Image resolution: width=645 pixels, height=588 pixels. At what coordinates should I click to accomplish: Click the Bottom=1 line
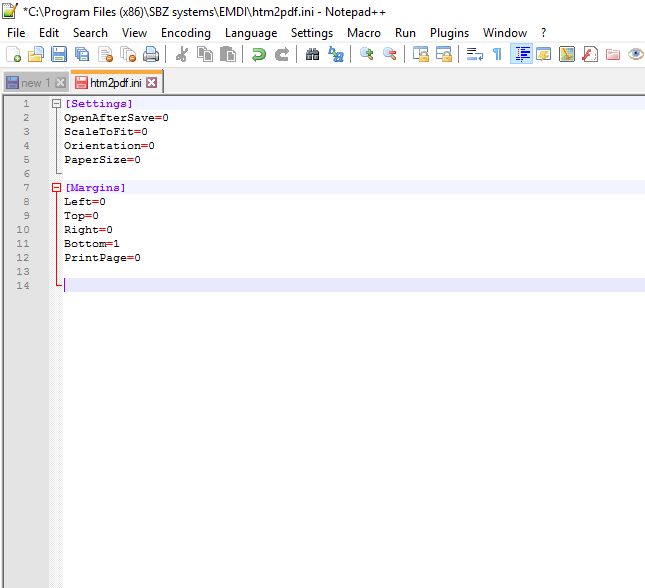click(92, 244)
